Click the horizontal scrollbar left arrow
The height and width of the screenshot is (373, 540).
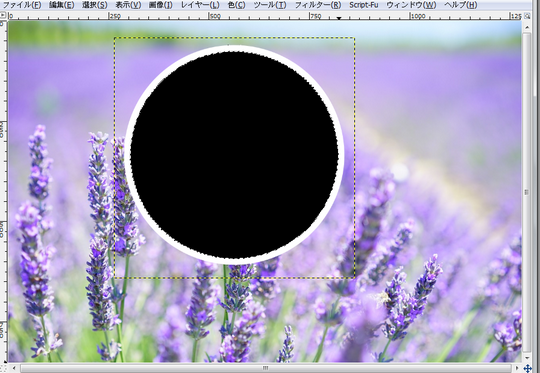point(14,369)
